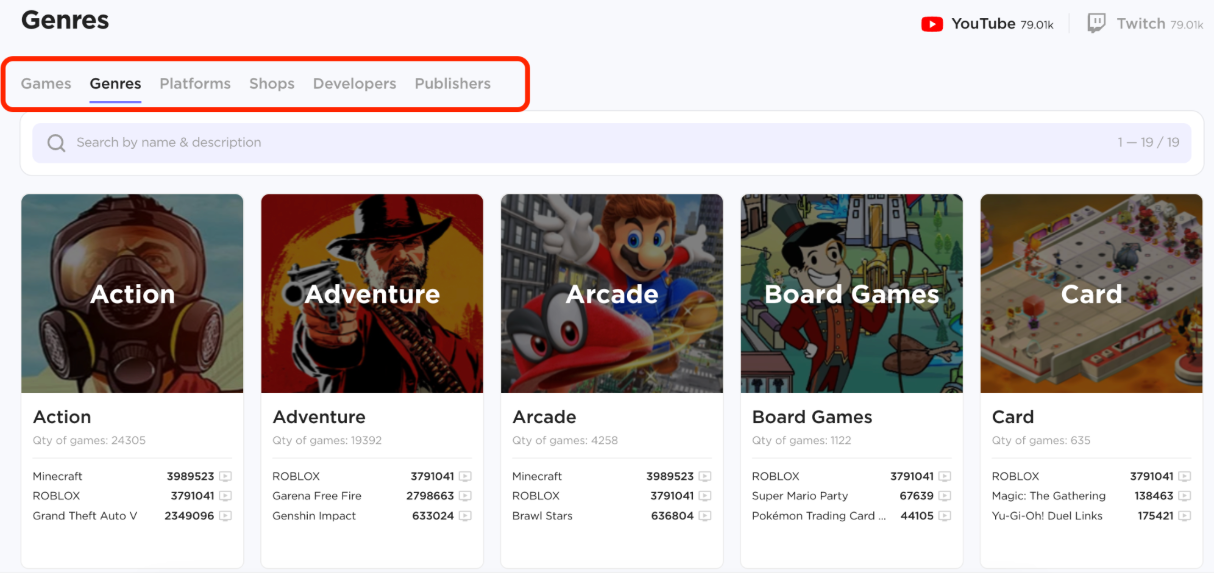Open the Arcade genre thumbnail

point(612,293)
